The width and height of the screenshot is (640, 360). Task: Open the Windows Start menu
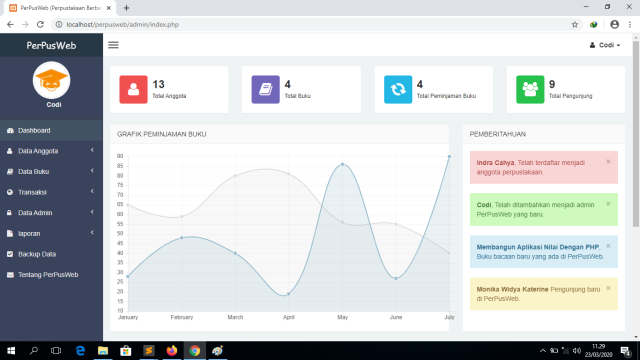(11, 351)
